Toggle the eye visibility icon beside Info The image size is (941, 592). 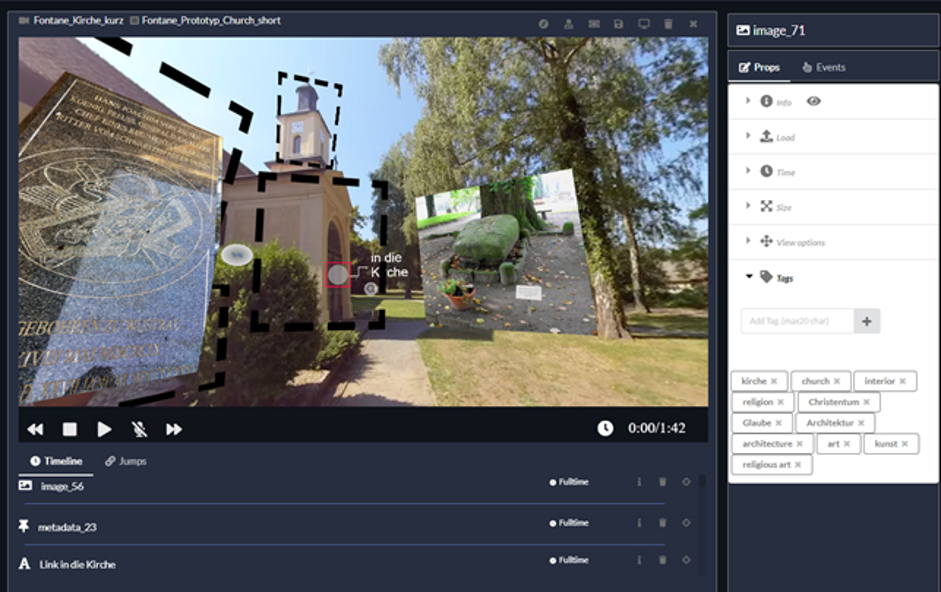click(814, 101)
